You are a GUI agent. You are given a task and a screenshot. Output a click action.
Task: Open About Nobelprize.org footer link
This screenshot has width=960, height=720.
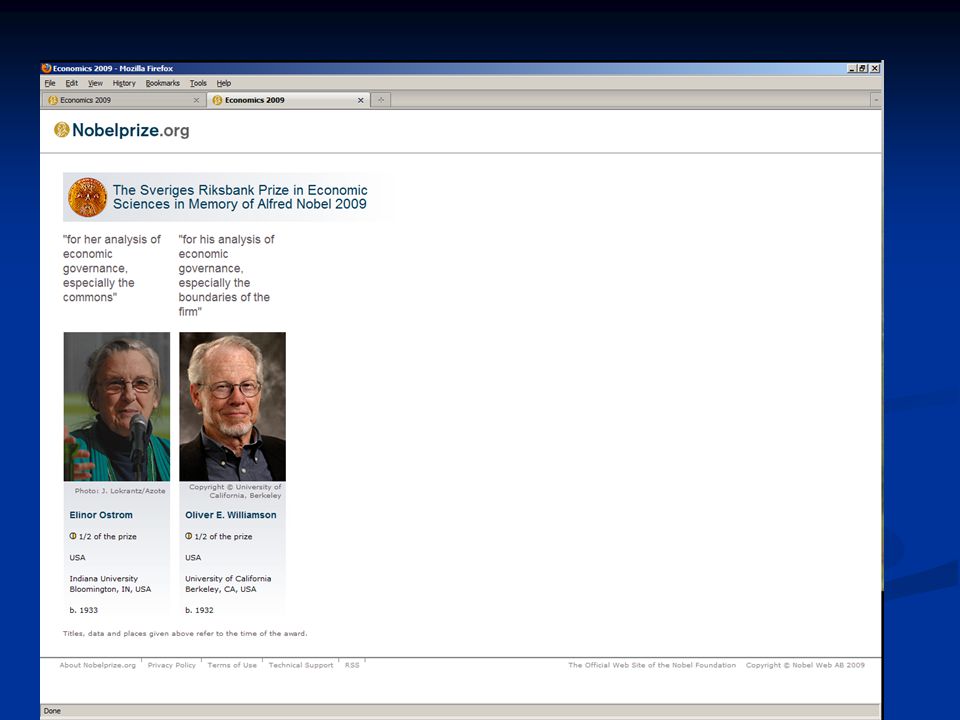[97, 665]
